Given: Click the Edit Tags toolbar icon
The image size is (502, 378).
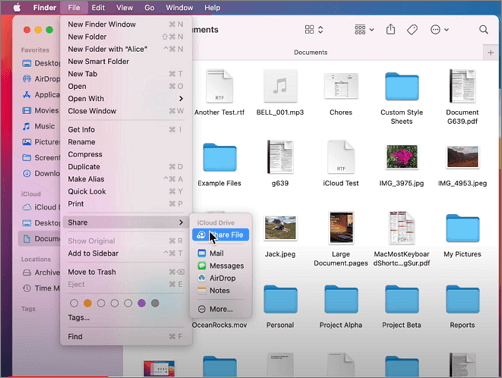Looking at the screenshot, I should click(x=412, y=30).
